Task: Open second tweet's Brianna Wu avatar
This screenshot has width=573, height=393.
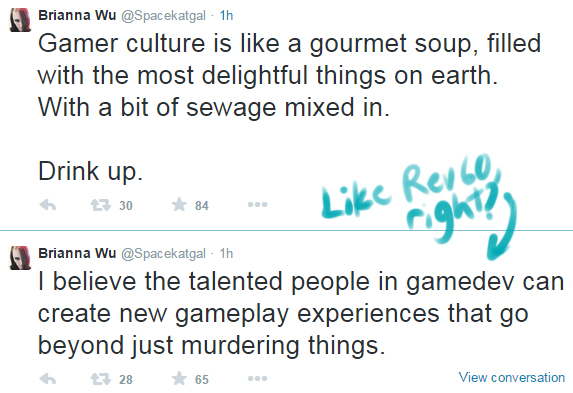Action: (x=20, y=258)
